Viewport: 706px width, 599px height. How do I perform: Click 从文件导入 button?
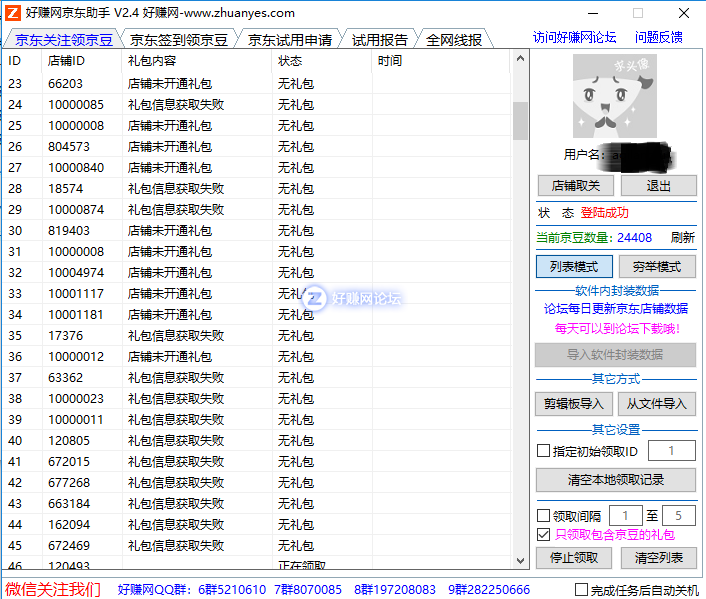point(656,404)
